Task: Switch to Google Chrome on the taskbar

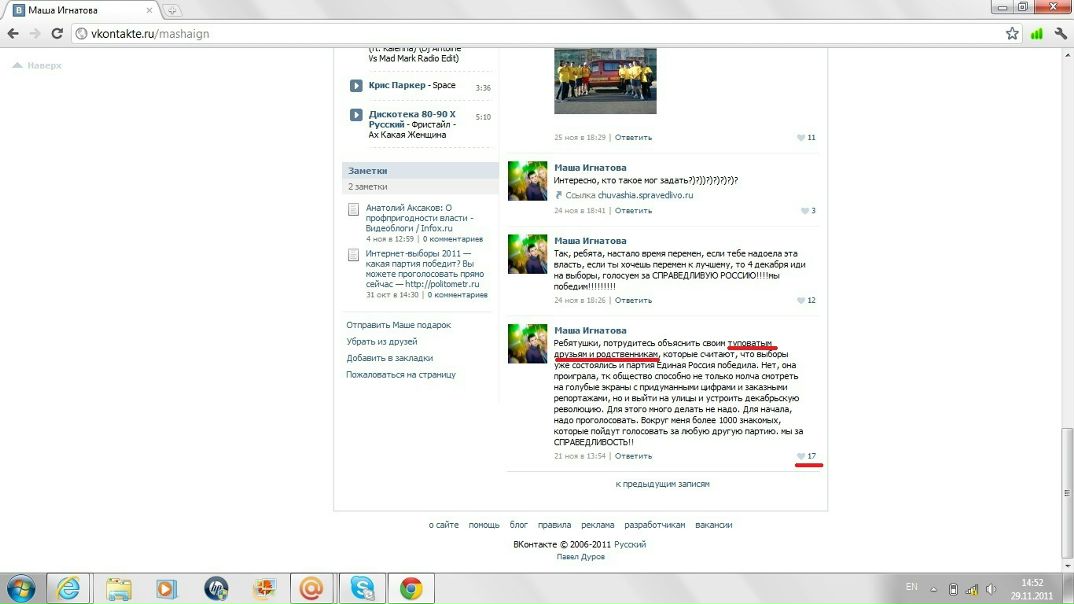Action: click(411, 588)
